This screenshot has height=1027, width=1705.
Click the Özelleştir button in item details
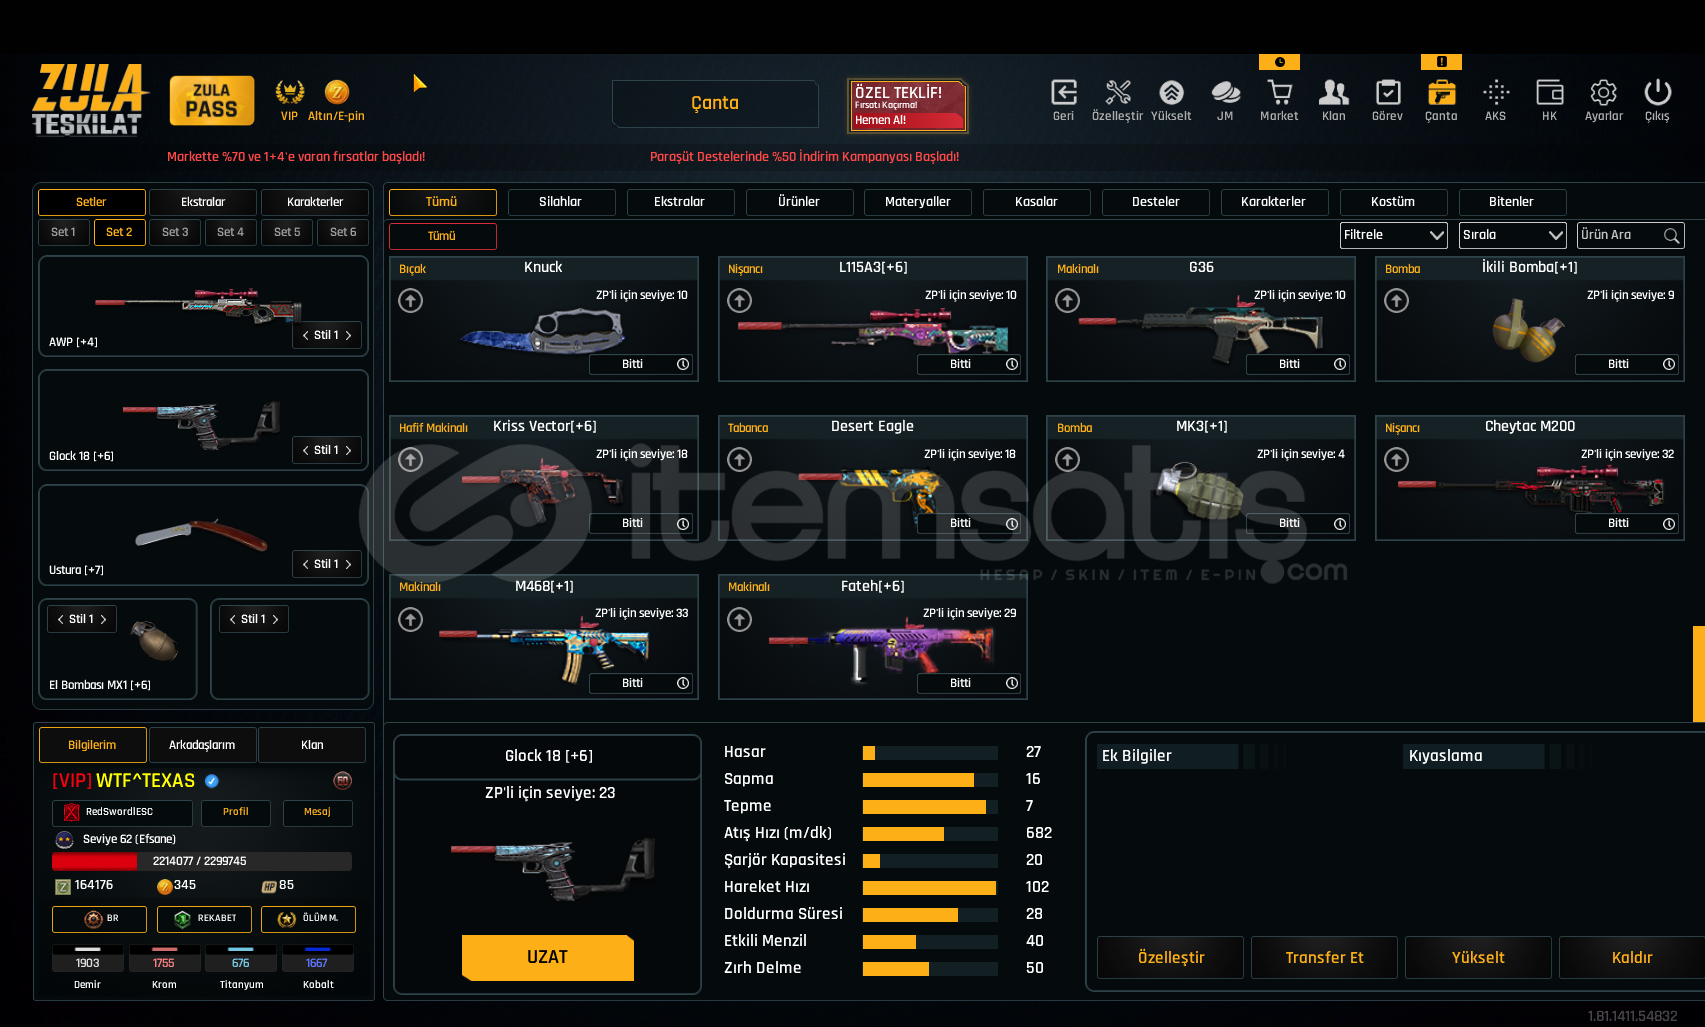[1170, 958]
